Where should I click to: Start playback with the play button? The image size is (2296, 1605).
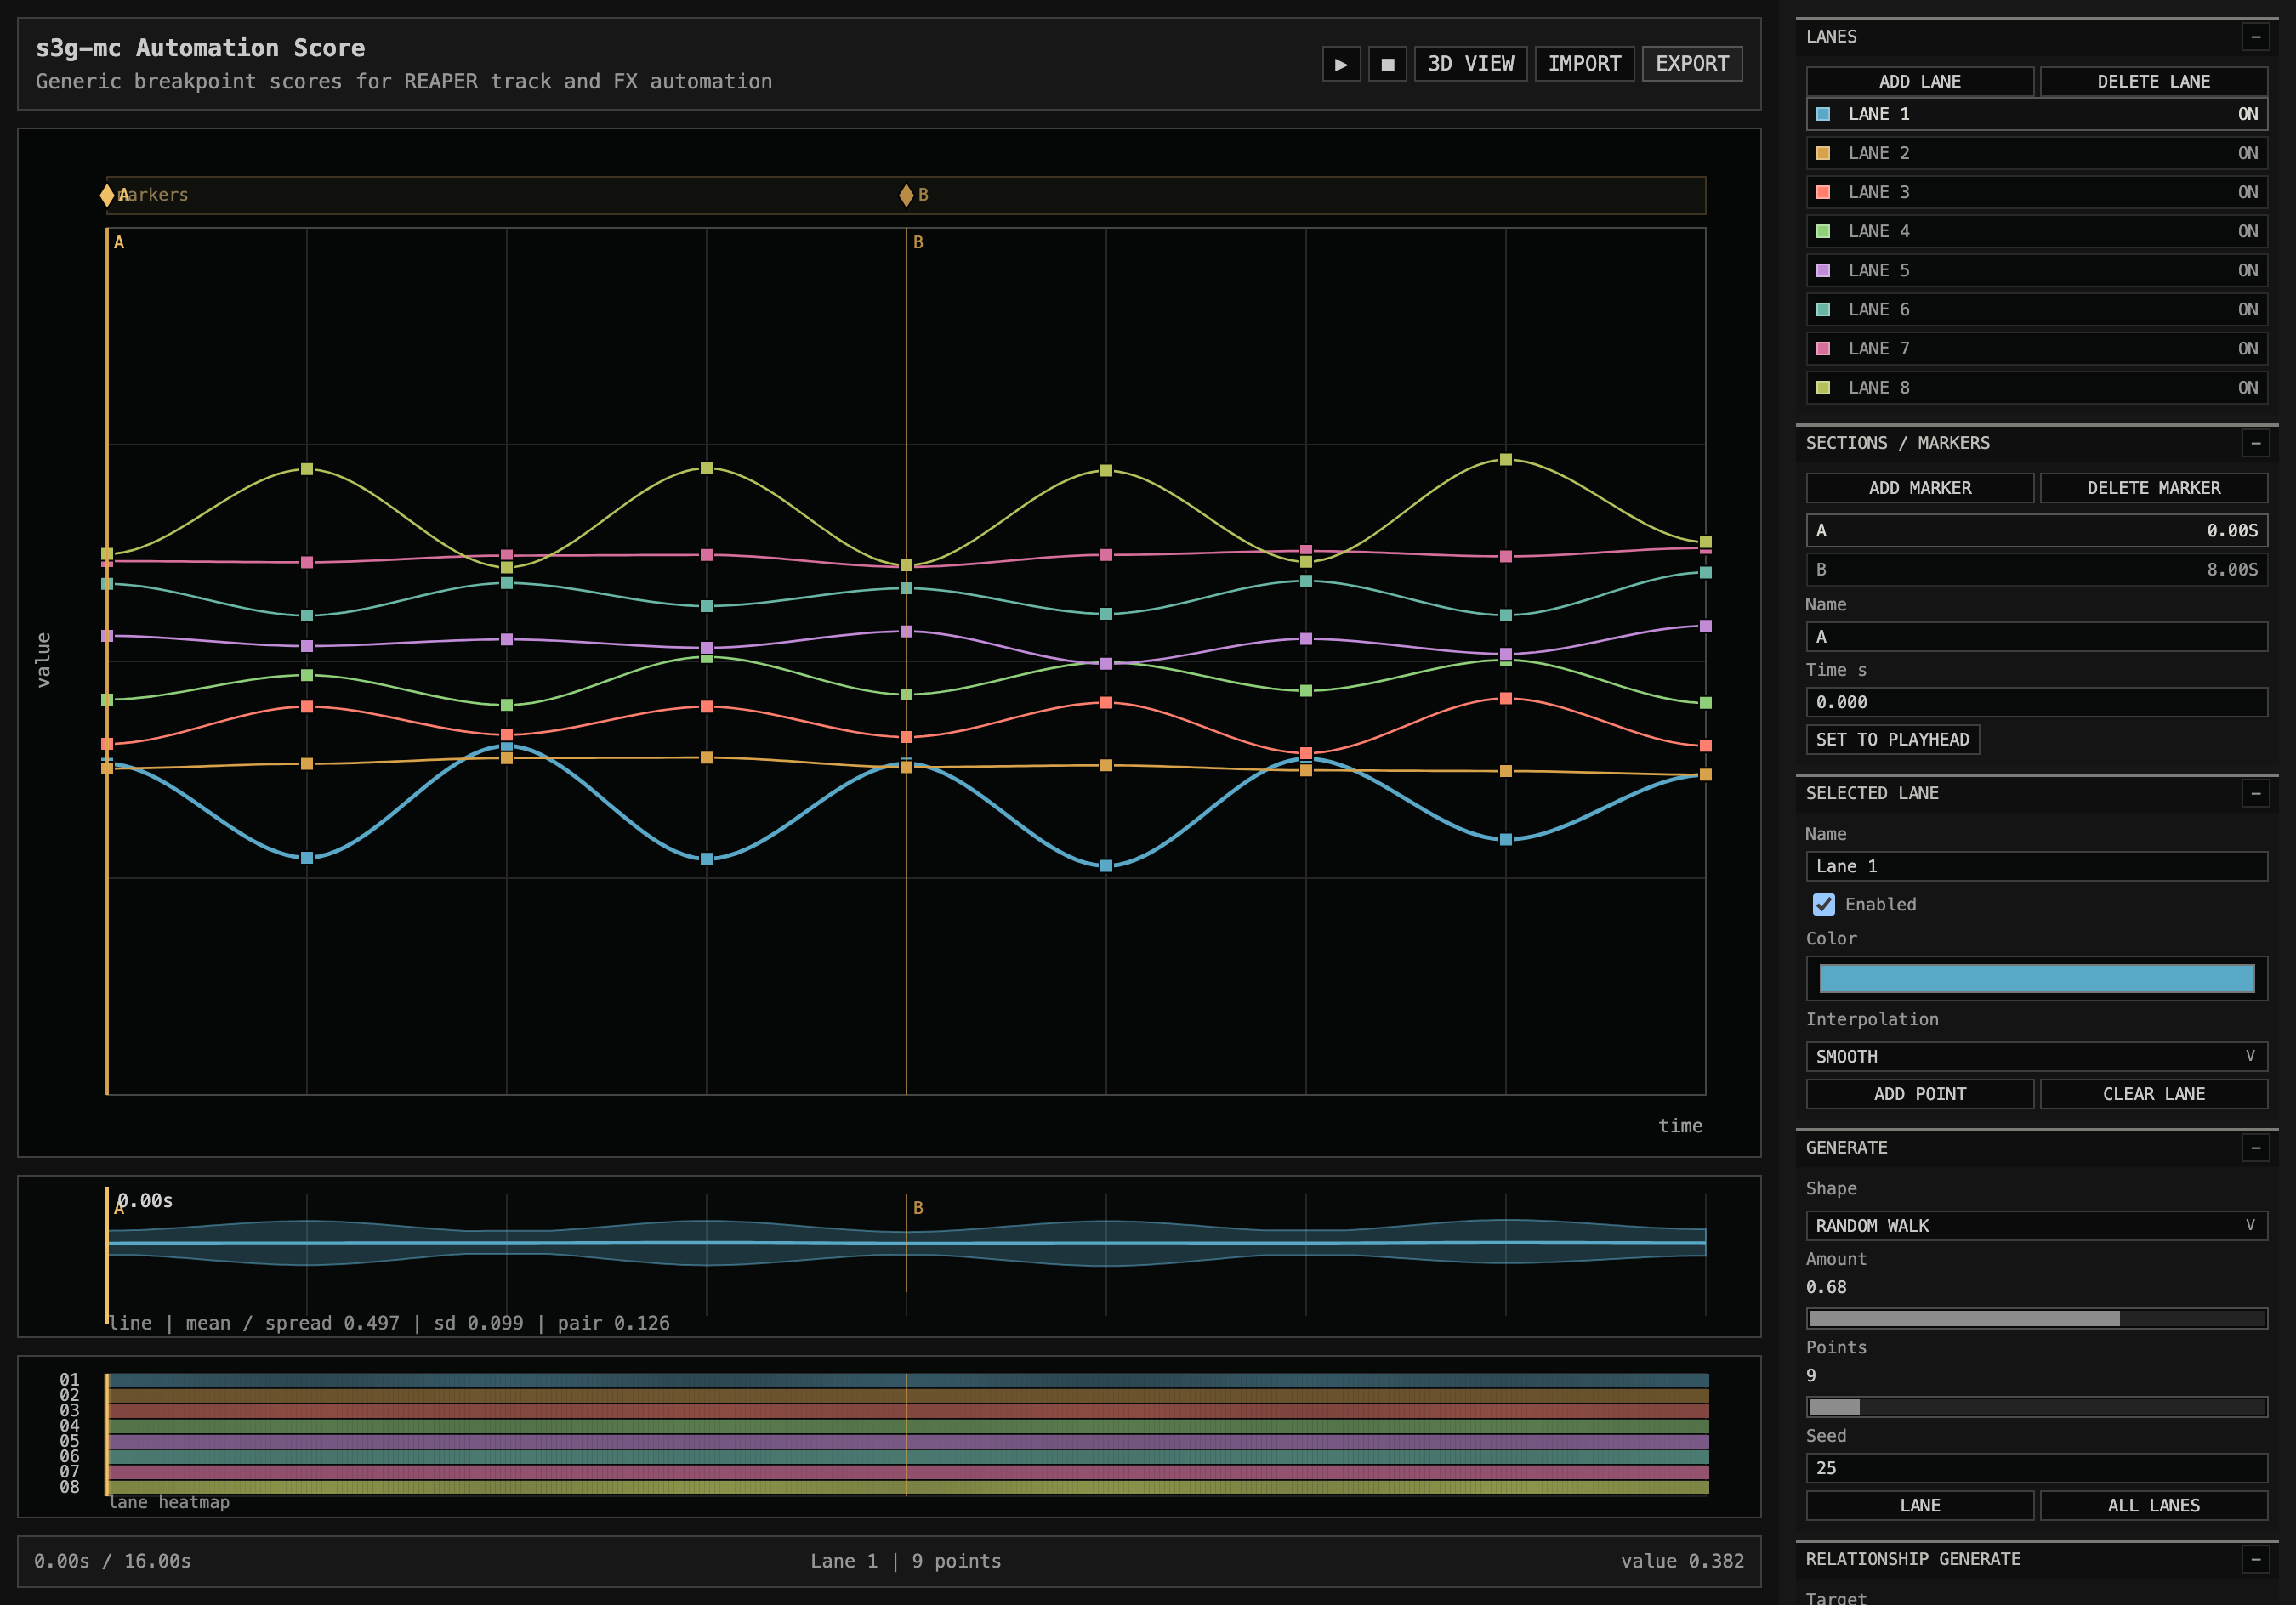[x=1341, y=64]
